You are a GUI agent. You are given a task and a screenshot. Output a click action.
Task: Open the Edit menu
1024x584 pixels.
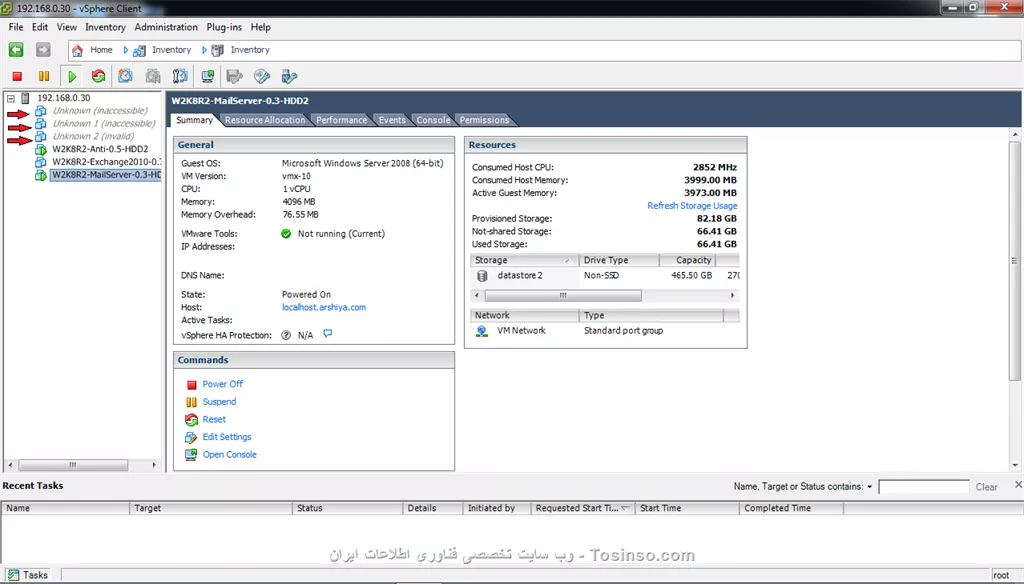point(40,27)
